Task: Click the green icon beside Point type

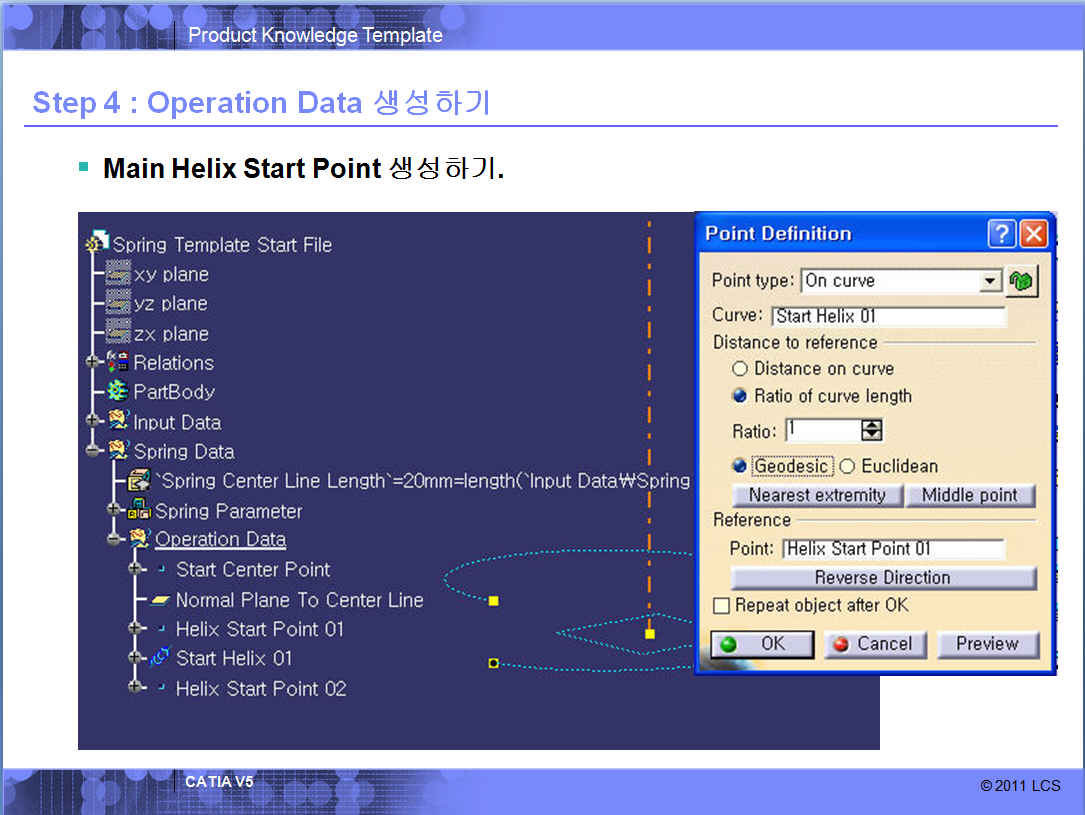Action: tap(1021, 281)
